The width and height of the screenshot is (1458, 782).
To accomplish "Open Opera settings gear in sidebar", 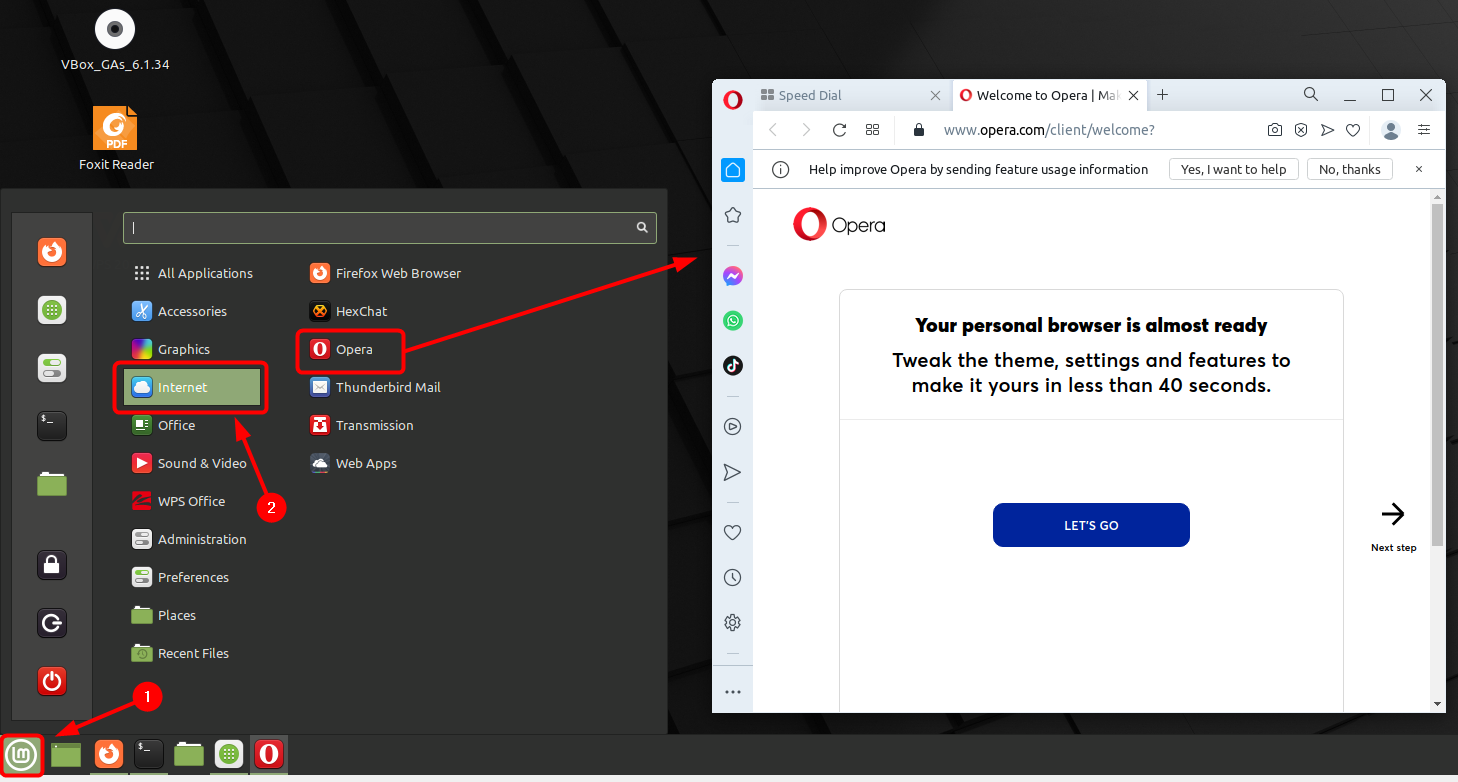I will pyautogui.click(x=733, y=623).
